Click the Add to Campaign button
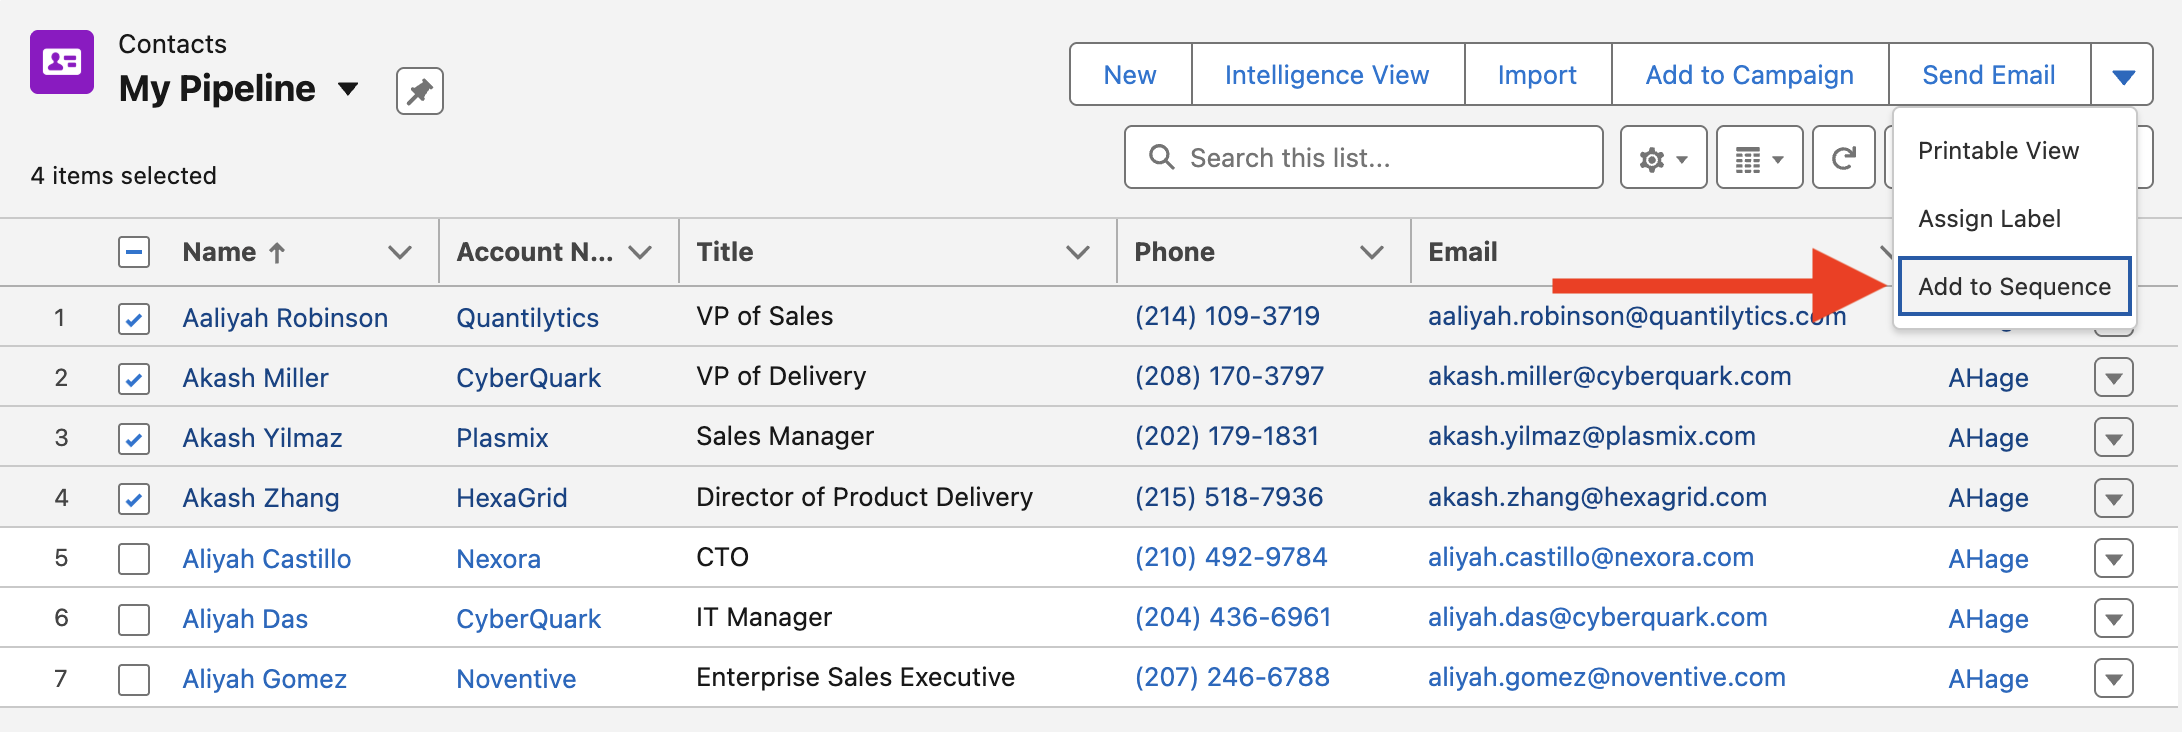The width and height of the screenshot is (2182, 732). (1749, 74)
